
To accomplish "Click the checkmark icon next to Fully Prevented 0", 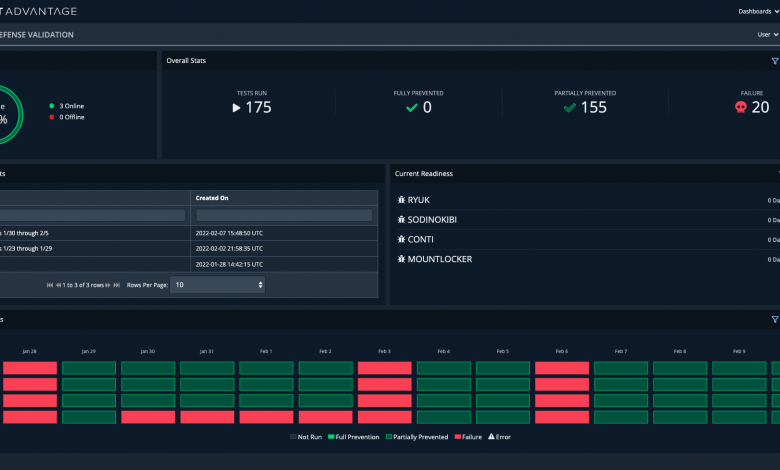I will [412, 107].
